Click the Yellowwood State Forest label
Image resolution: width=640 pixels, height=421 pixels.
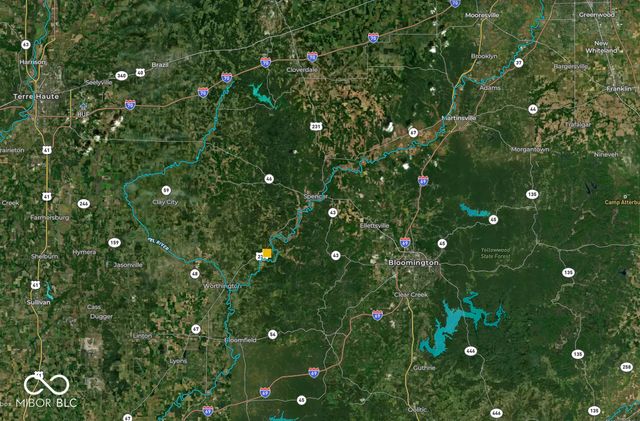point(496,253)
